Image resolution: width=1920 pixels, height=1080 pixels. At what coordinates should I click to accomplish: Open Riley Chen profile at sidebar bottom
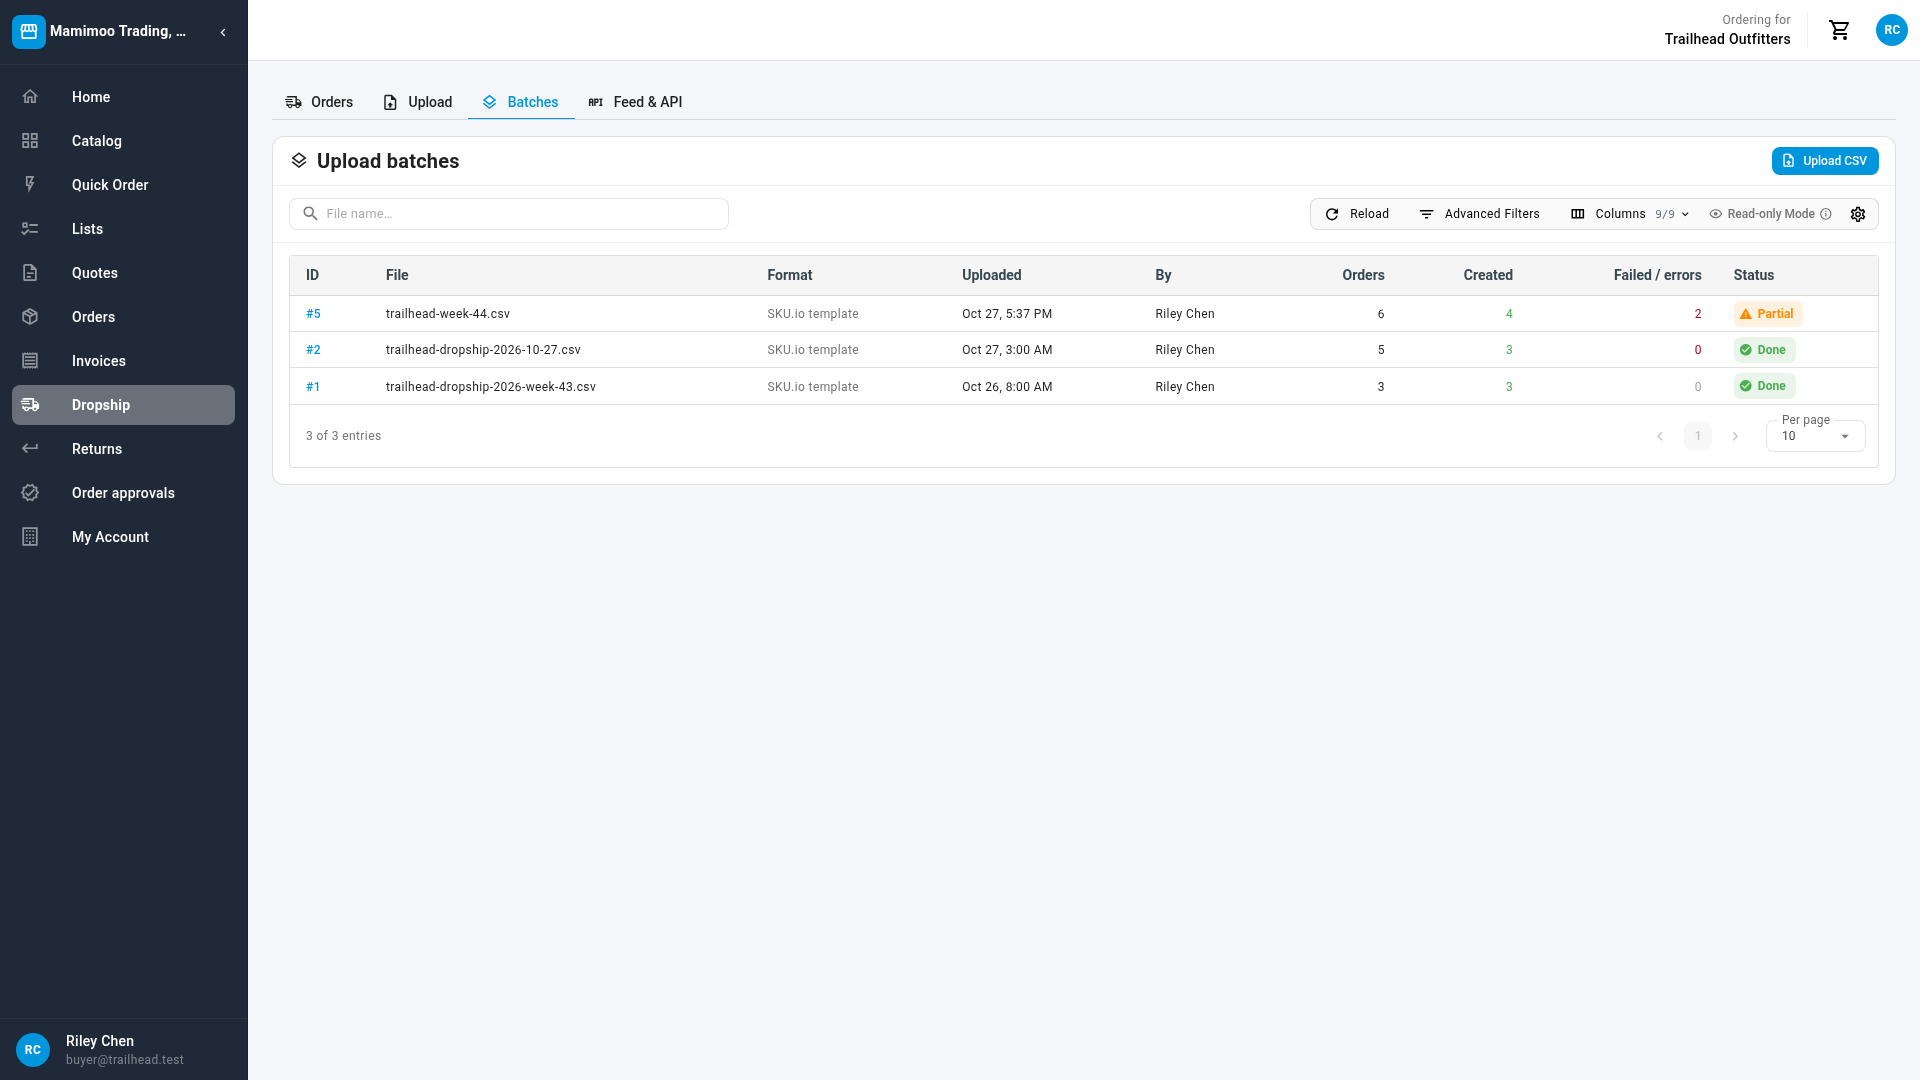(x=123, y=1049)
